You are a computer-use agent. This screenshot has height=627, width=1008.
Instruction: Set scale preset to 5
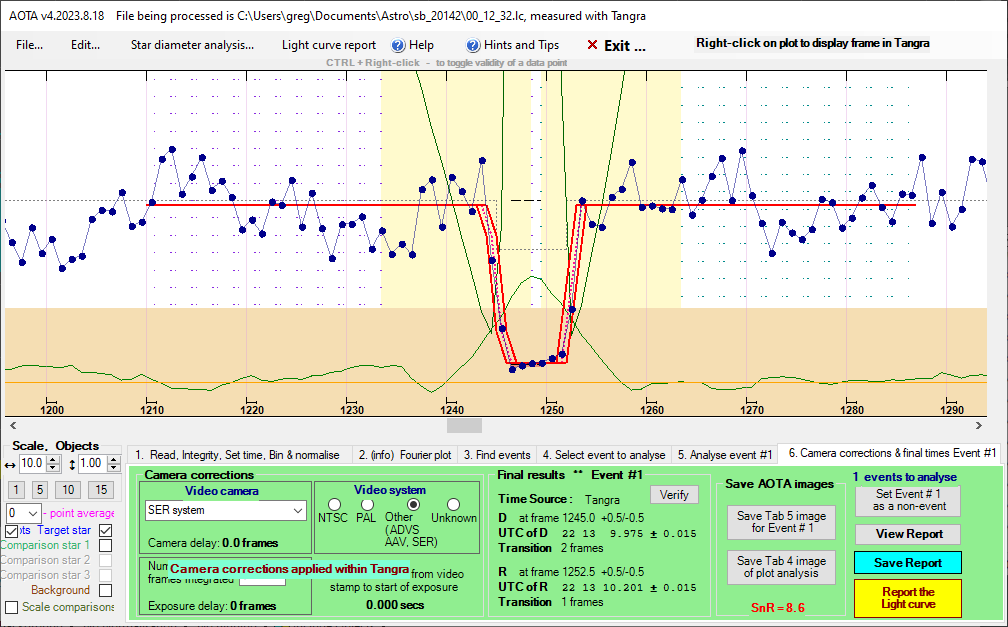tap(39, 490)
